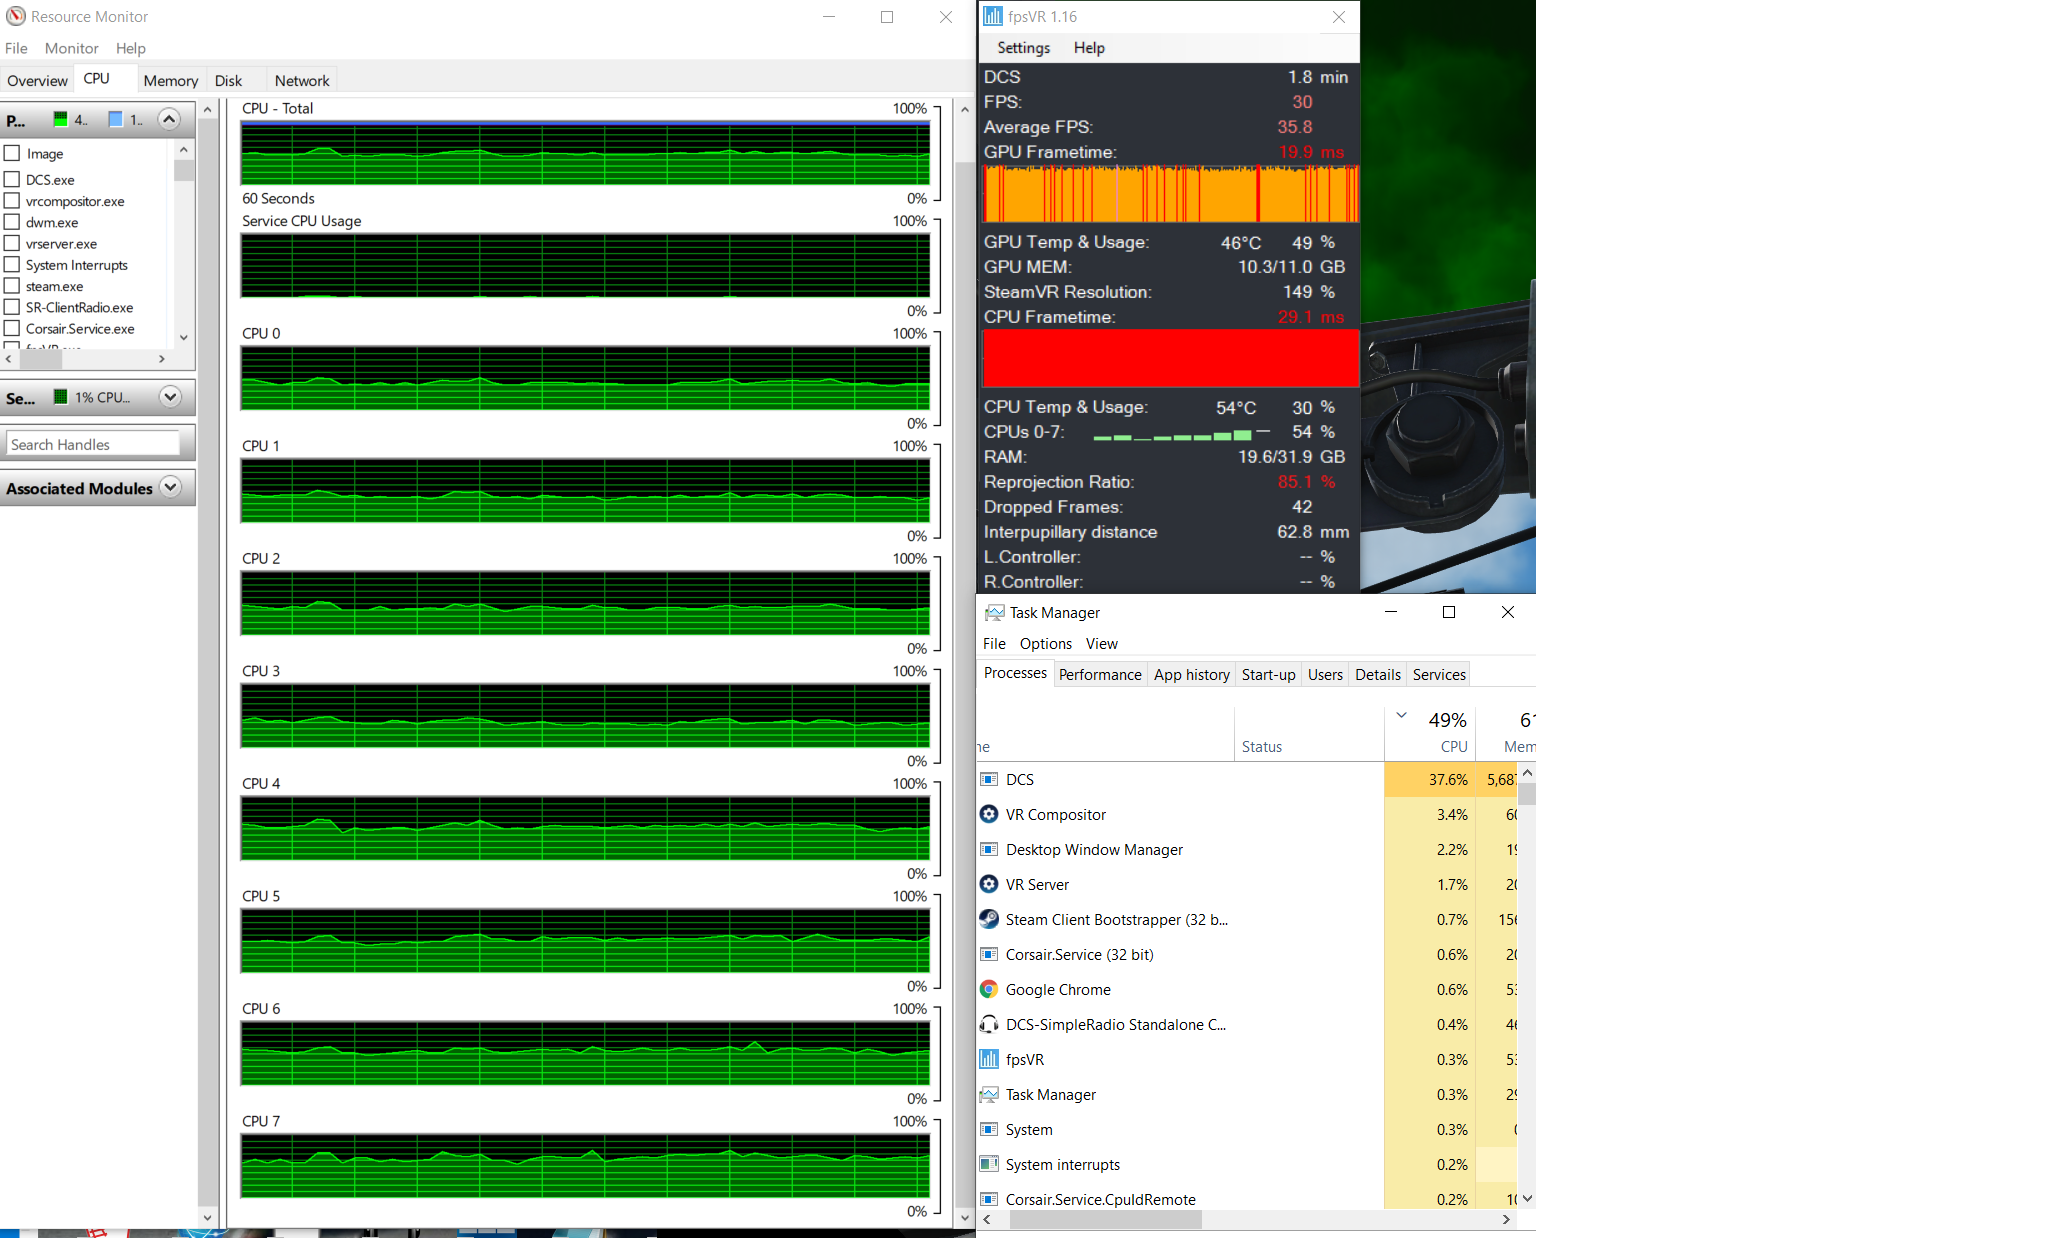Click the graph pane scrollbar up arrow
The image size is (2064, 1238).
(965, 109)
